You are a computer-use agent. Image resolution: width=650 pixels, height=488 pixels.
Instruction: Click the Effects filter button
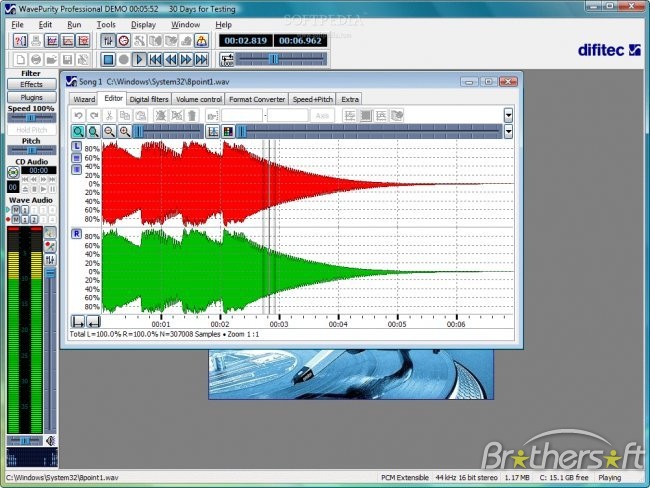[32, 84]
